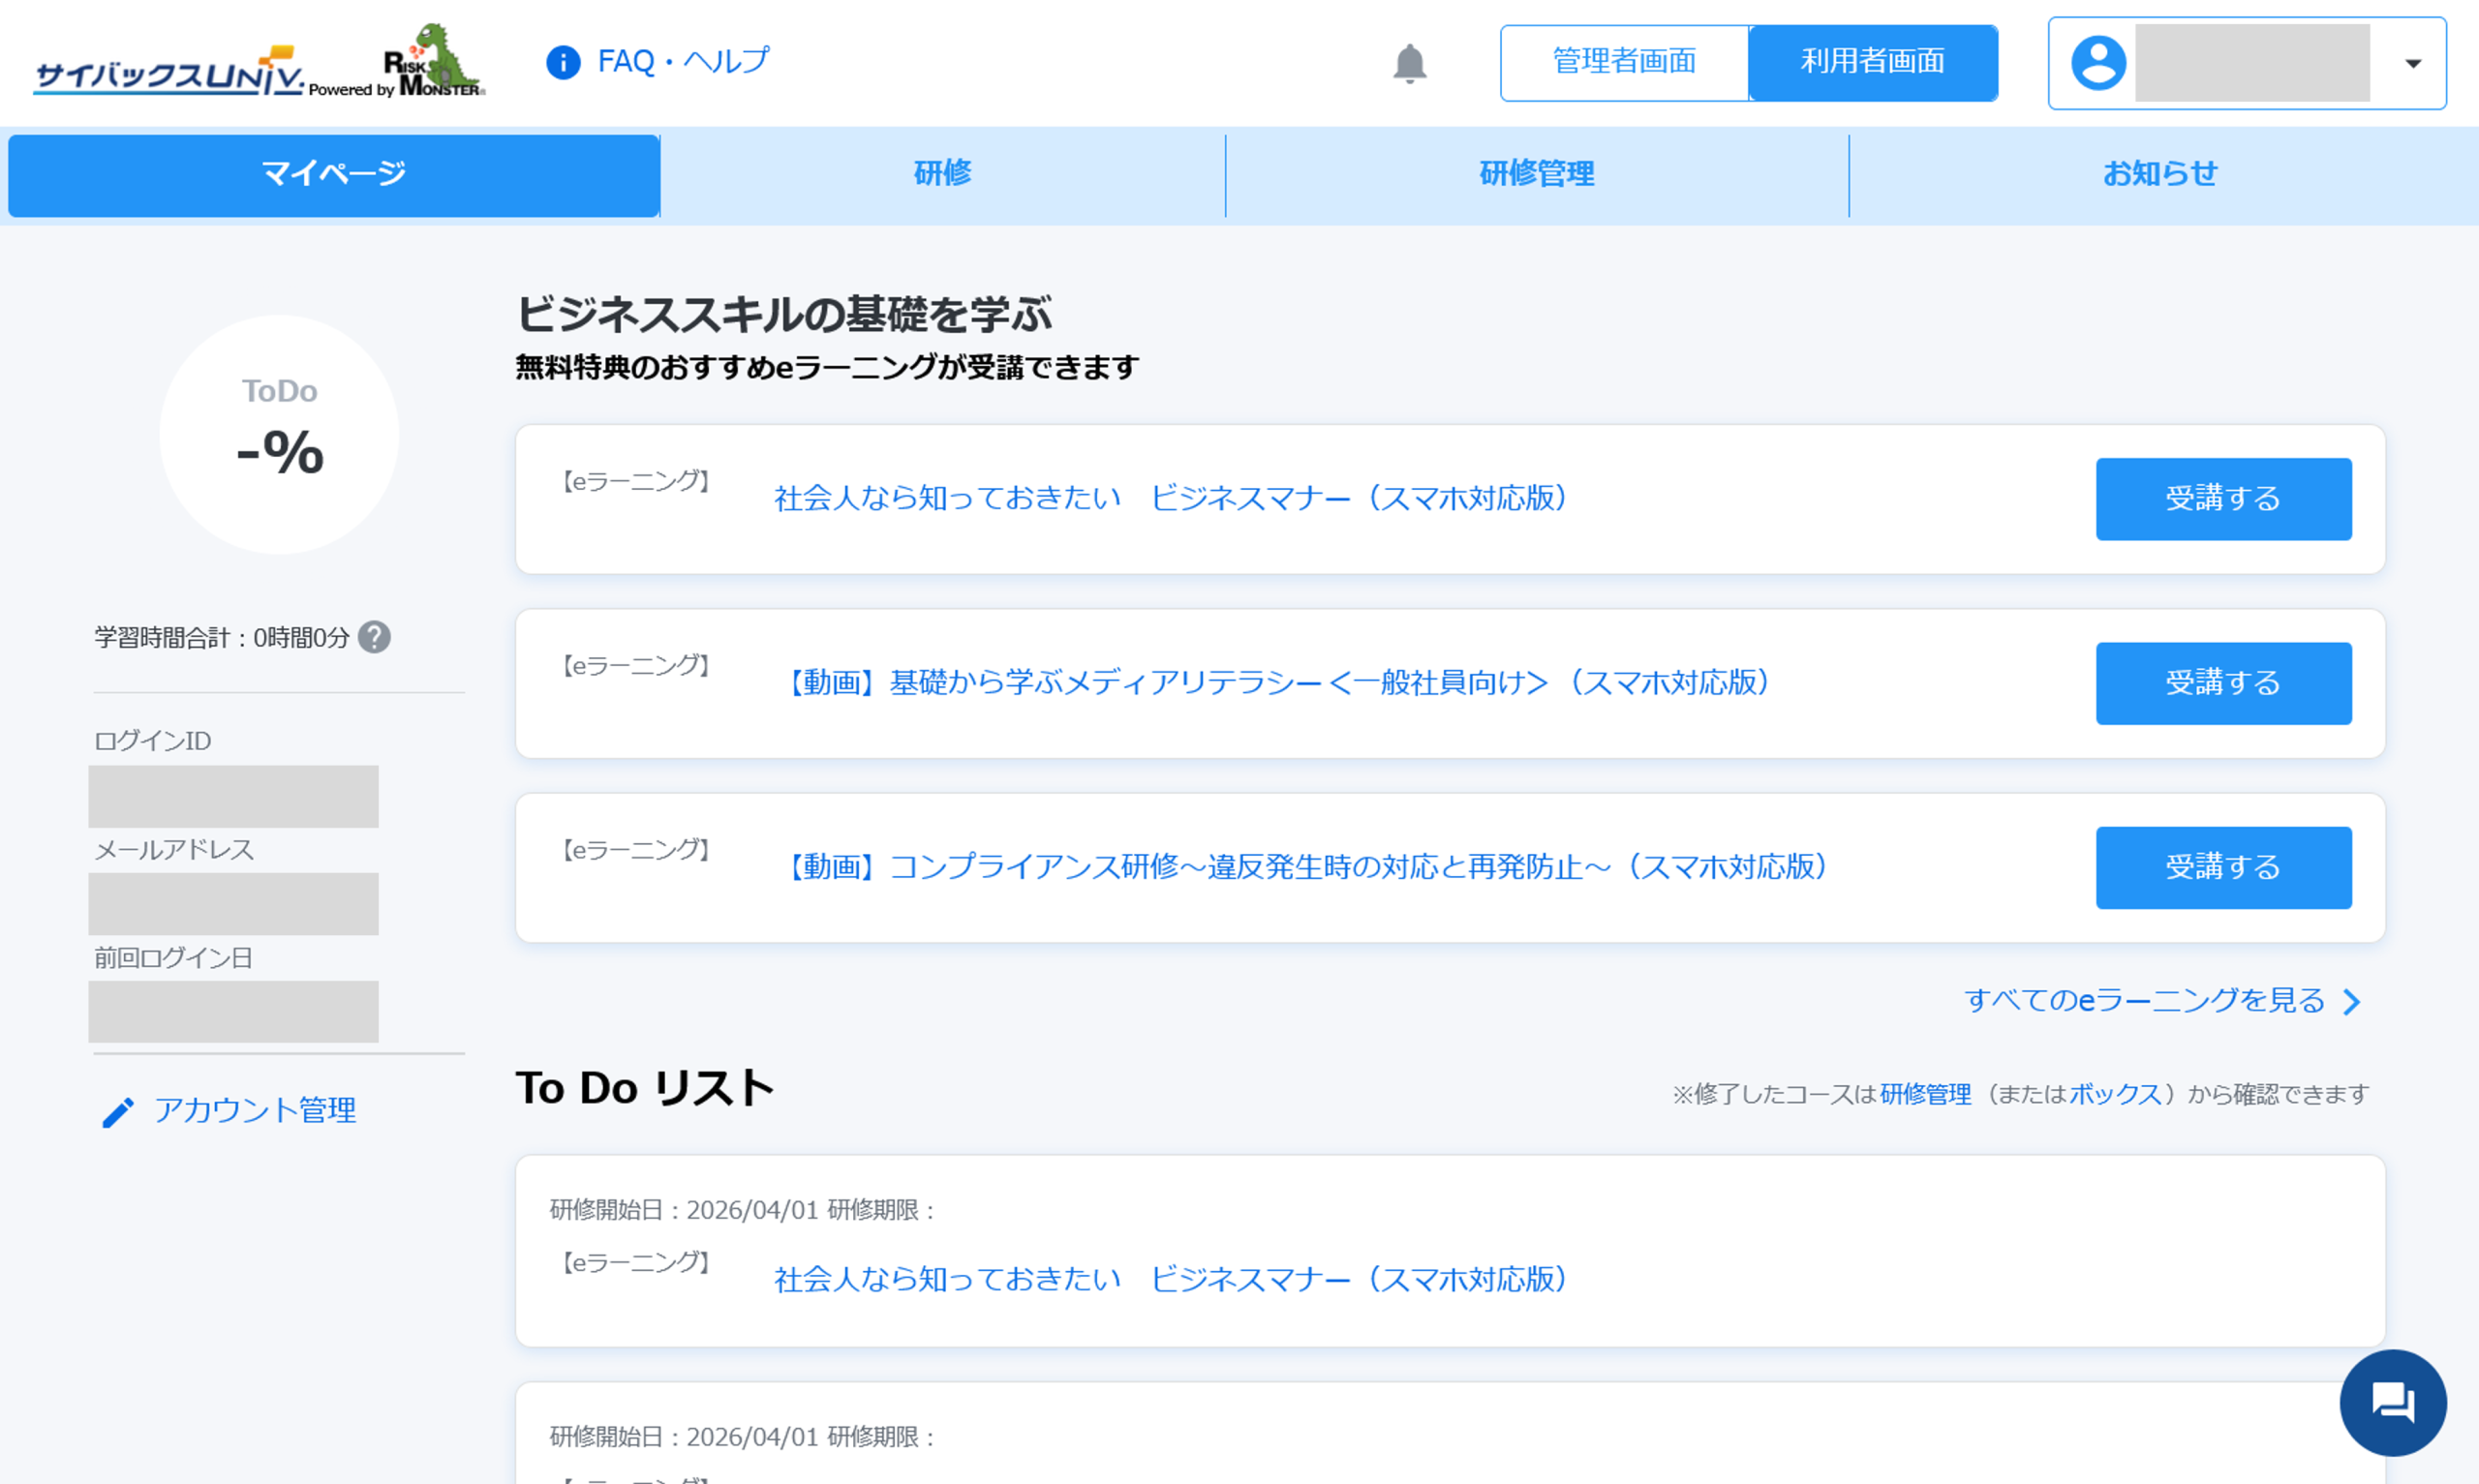Image resolution: width=2479 pixels, height=1484 pixels.
Task: Open アカウント管理 link
Action: click(255, 1110)
